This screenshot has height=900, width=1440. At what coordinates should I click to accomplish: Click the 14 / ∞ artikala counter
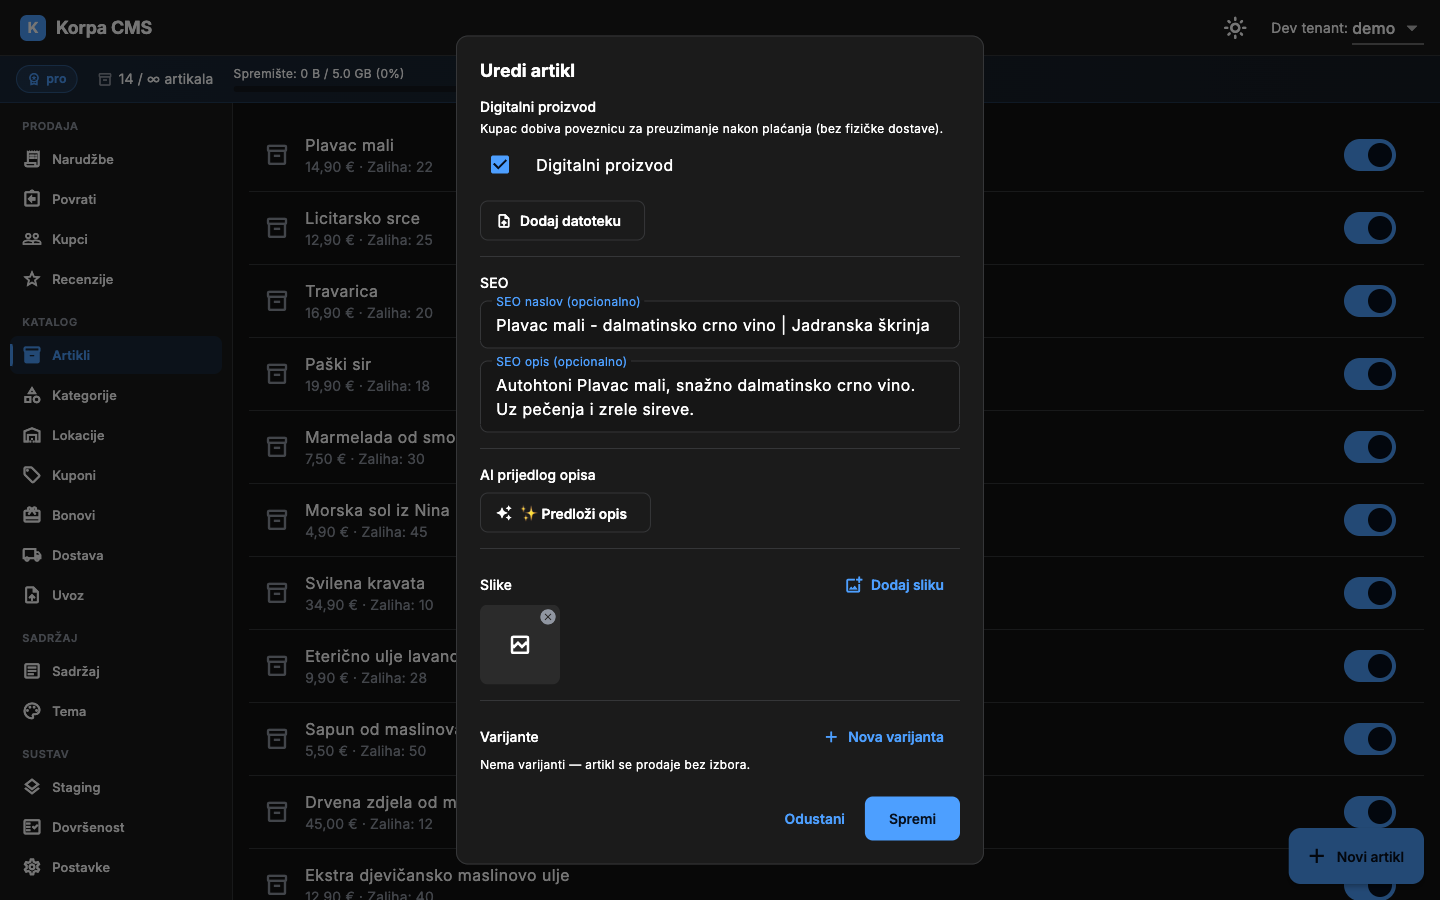coord(156,79)
